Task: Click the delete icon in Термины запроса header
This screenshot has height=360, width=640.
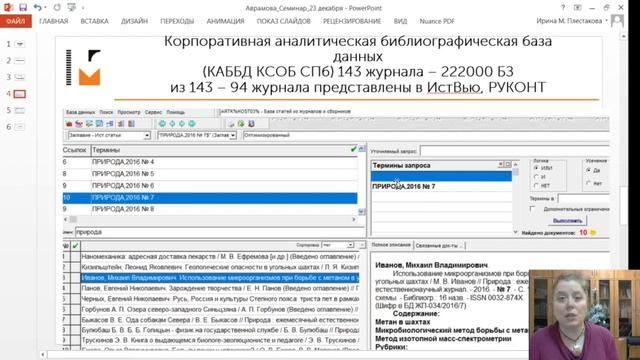Action: 501,164
